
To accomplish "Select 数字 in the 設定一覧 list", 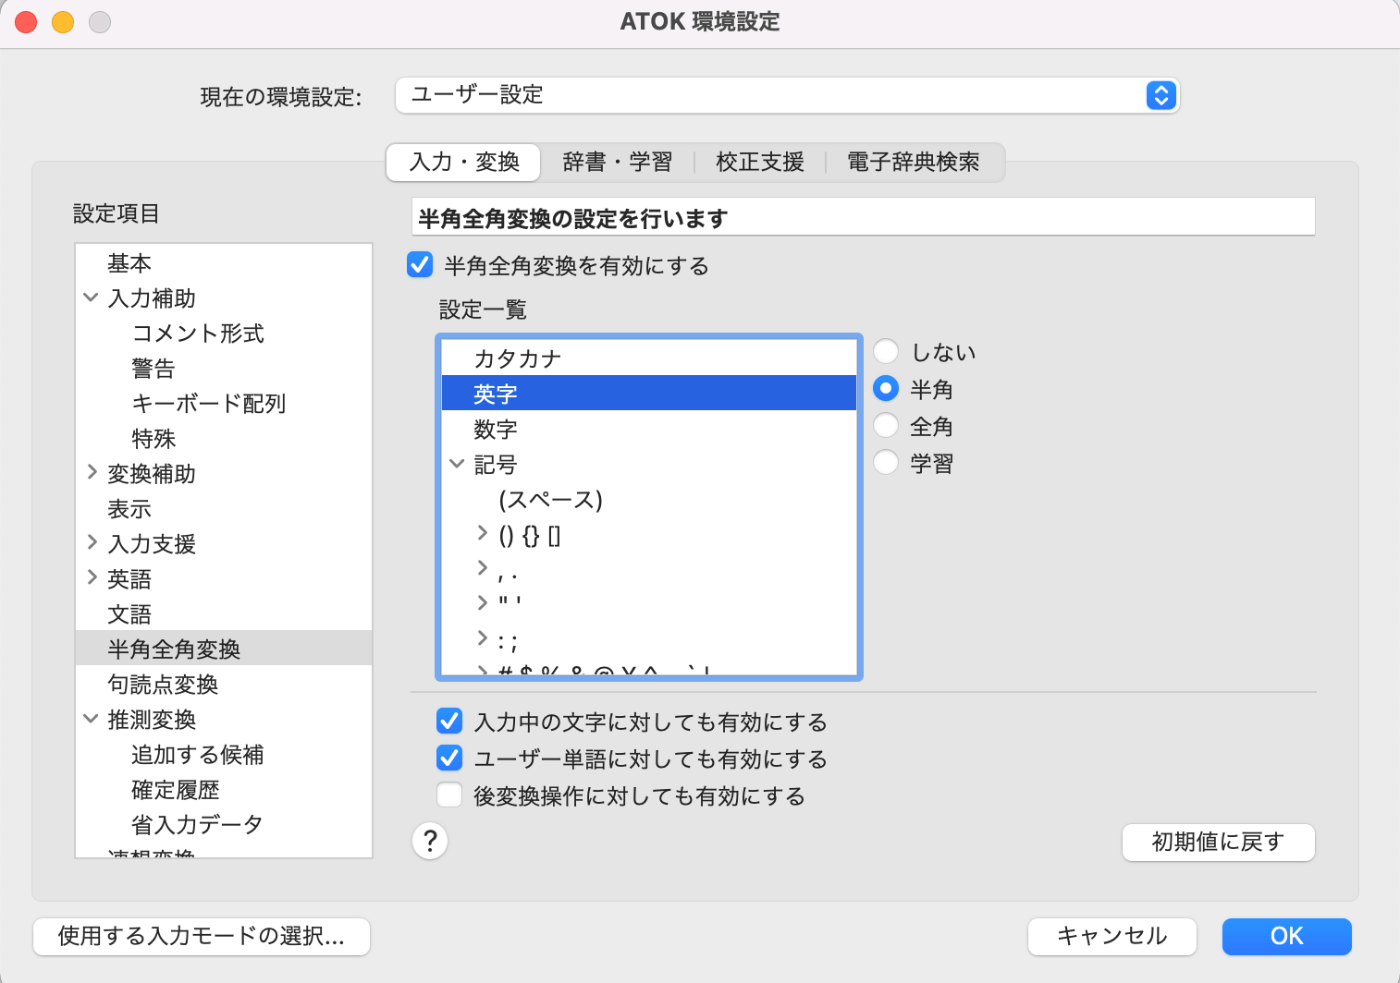I will tap(649, 429).
